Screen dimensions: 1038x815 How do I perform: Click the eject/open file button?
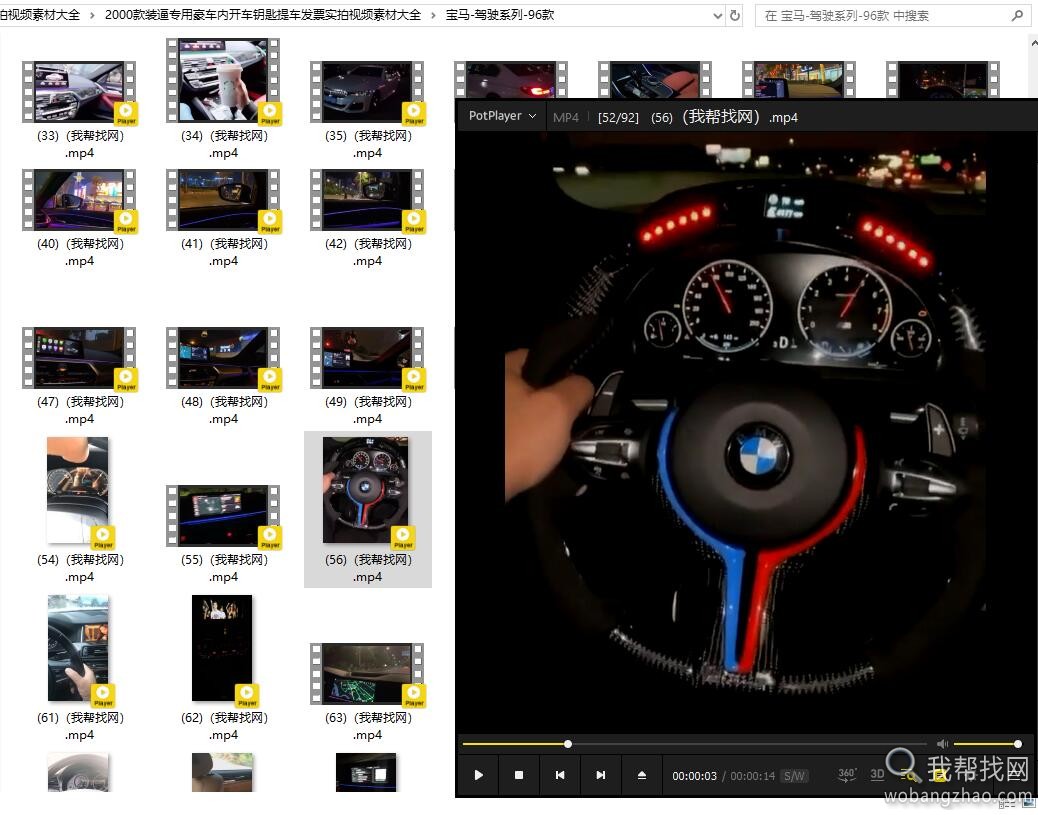[641, 775]
